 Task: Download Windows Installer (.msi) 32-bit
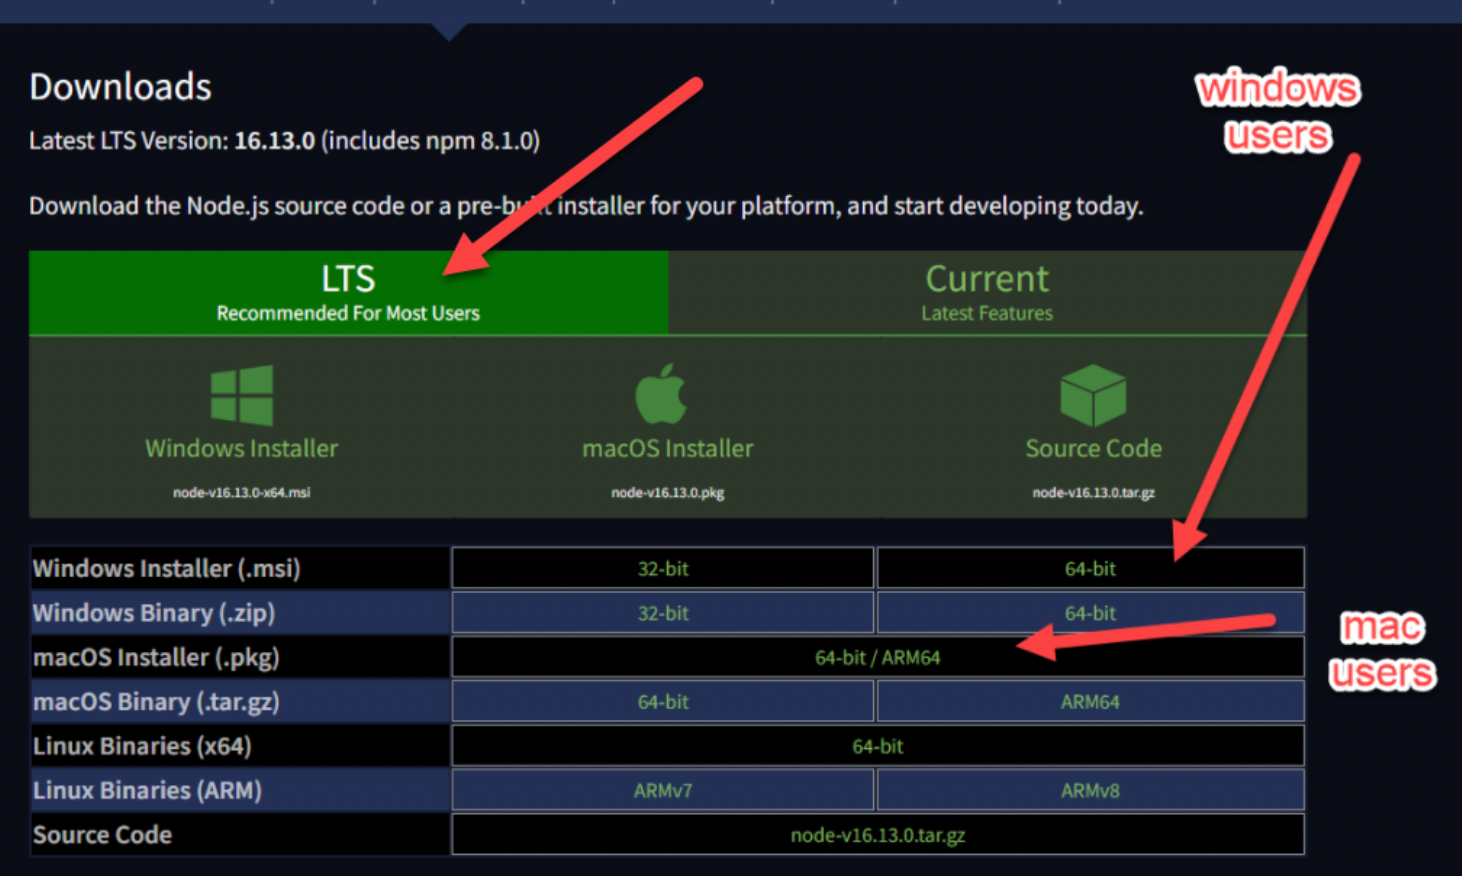pyautogui.click(x=663, y=568)
